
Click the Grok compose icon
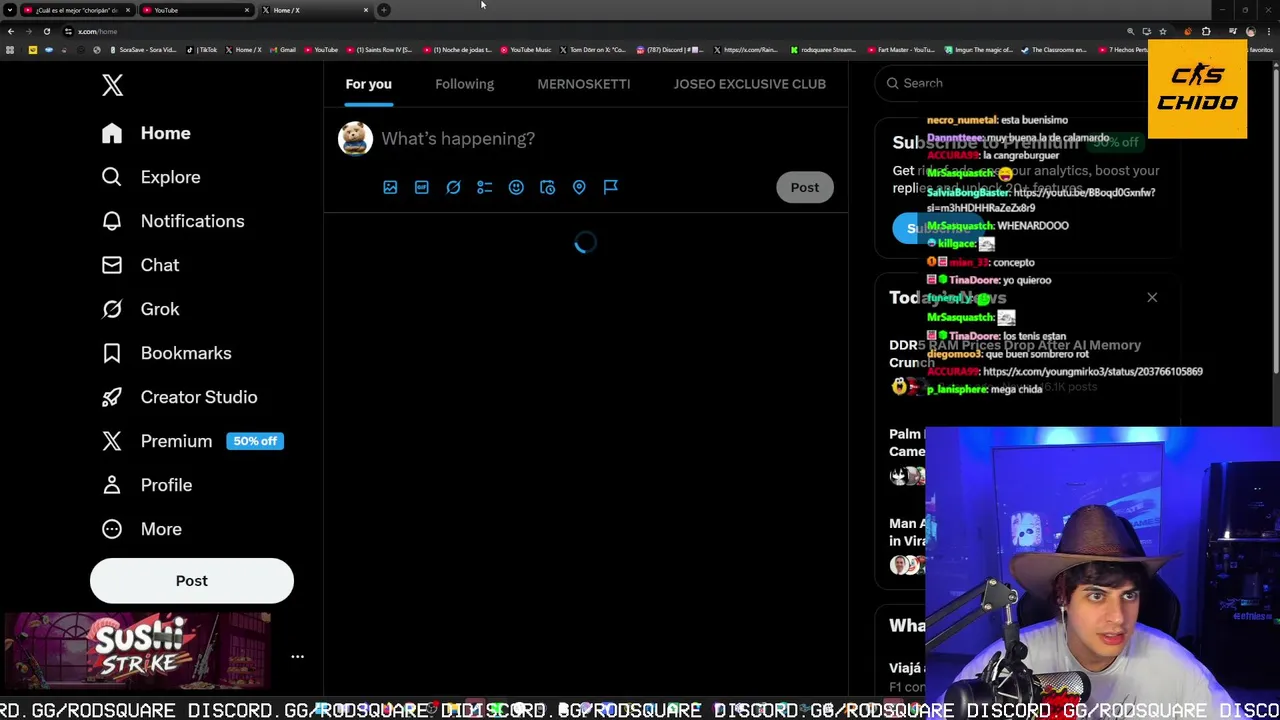(x=453, y=187)
